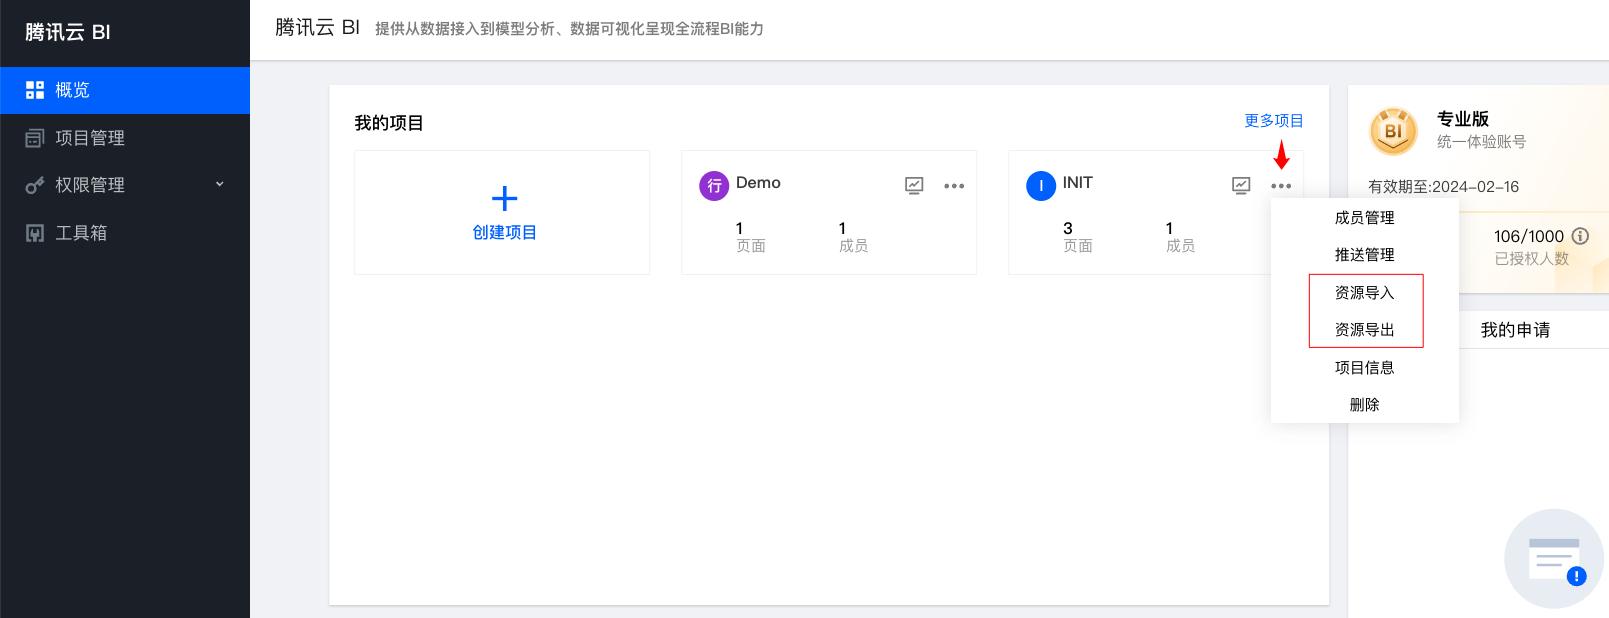Click the floating message notification icon

[x=1554, y=559]
